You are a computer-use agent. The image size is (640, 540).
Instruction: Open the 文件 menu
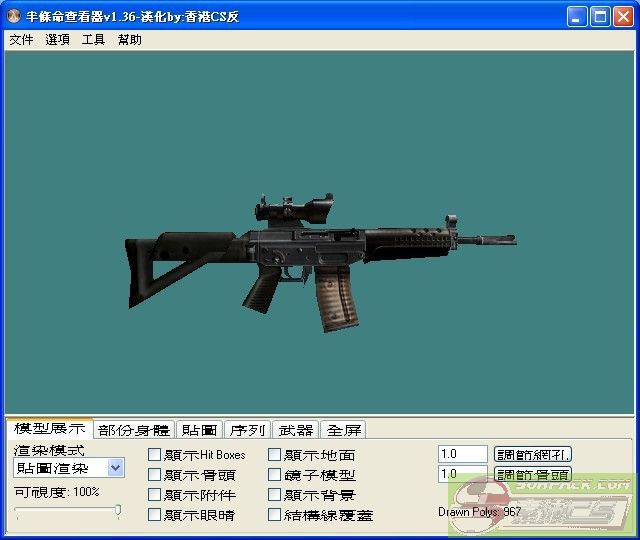(21, 40)
